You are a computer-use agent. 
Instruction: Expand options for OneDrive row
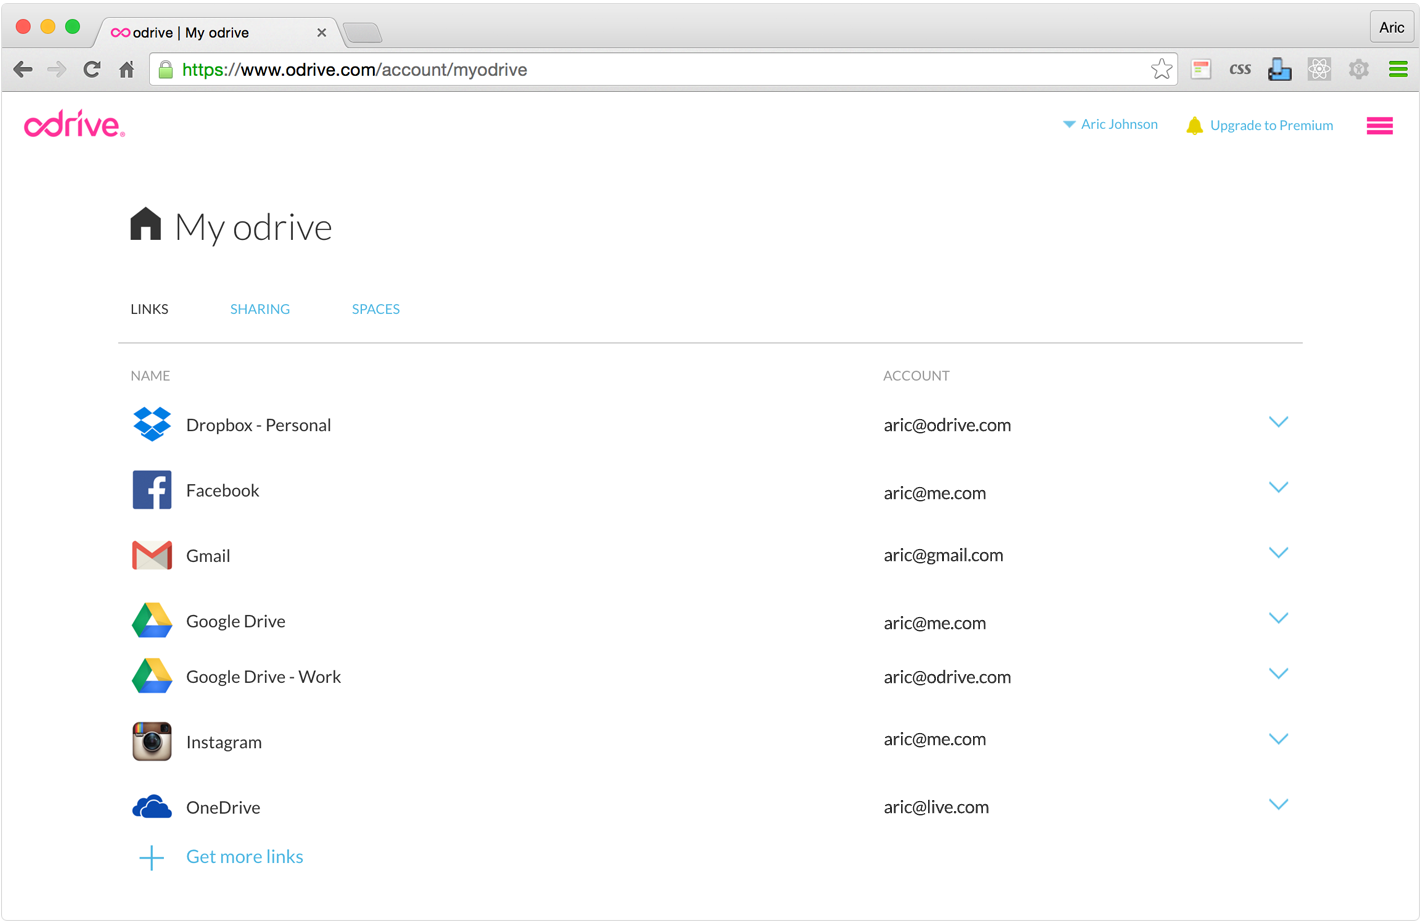point(1278,805)
